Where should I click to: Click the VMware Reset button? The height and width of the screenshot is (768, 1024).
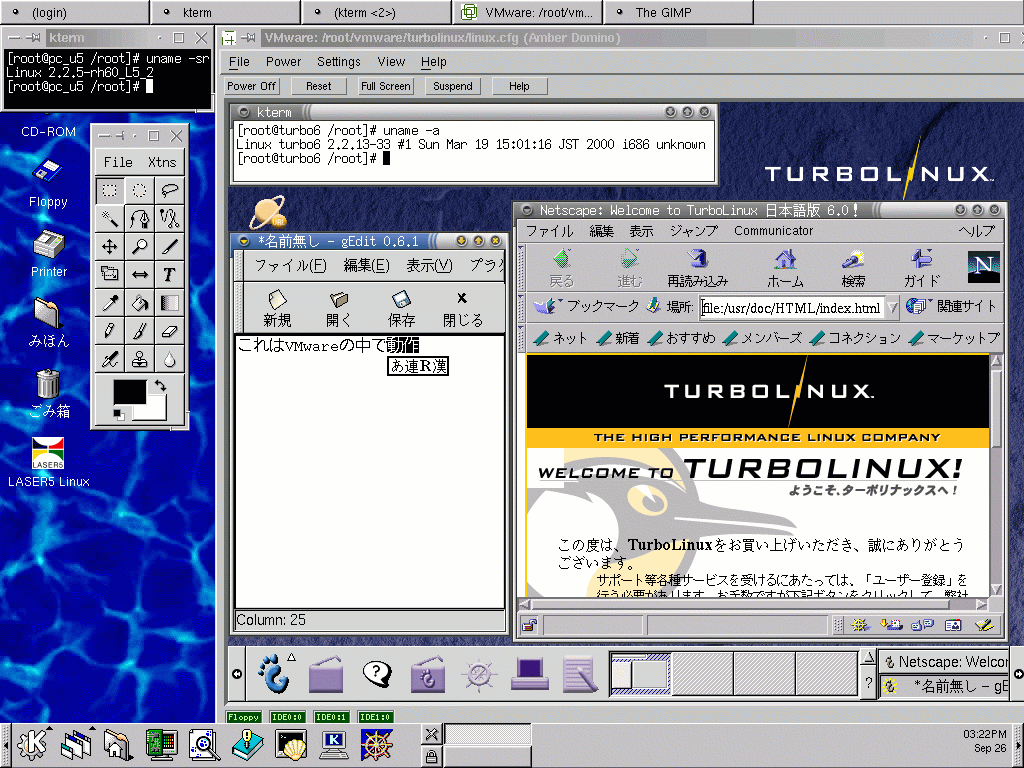(318, 86)
